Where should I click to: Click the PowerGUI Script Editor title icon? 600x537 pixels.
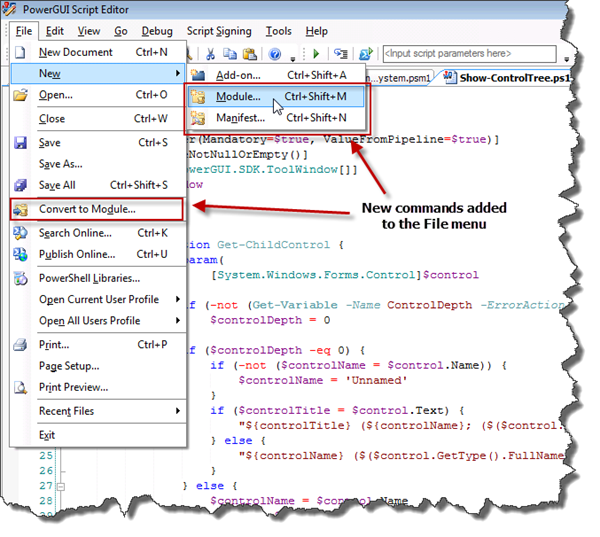9,9
